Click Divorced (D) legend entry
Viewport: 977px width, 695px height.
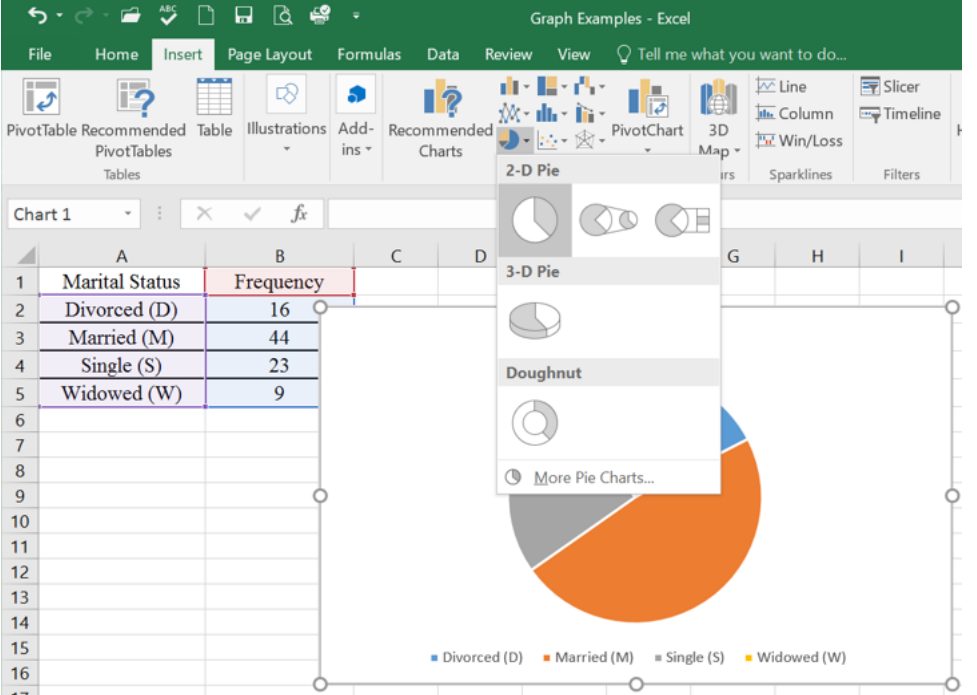[x=477, y=657]
